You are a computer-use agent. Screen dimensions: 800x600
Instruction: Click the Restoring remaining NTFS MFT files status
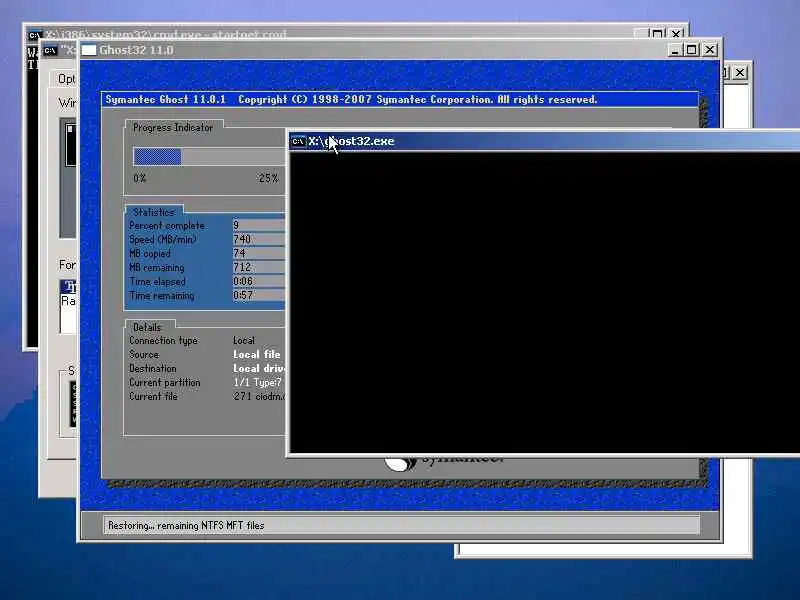point(186,526)
